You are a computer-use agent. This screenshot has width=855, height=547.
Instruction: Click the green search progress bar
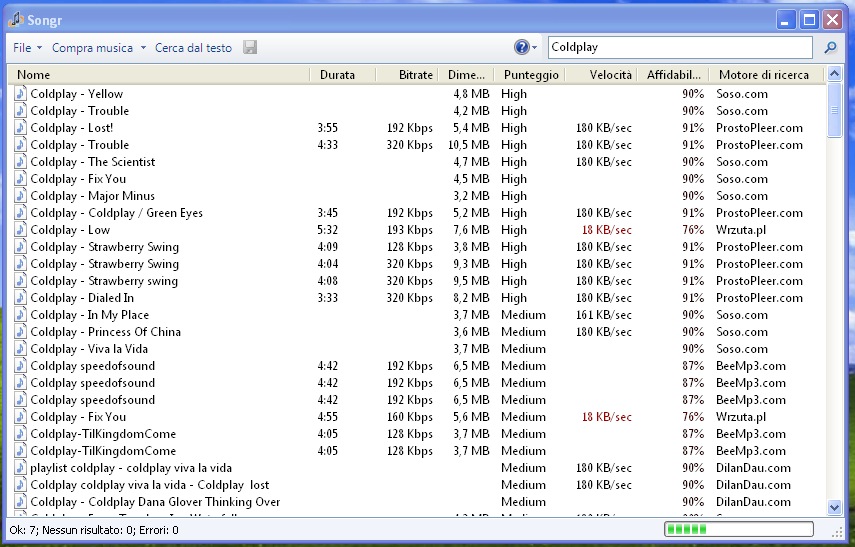(738, 529)
